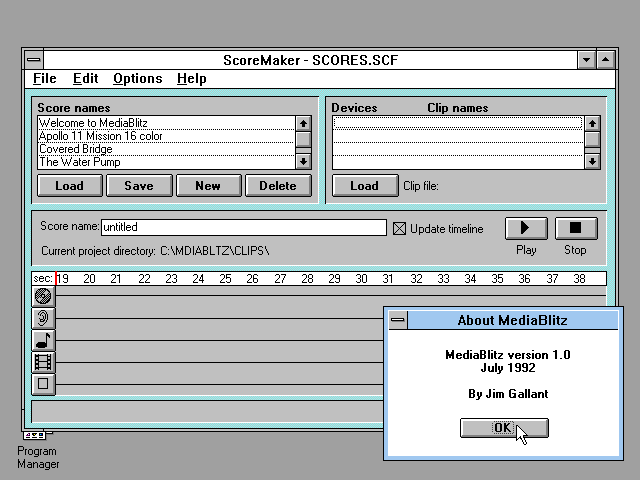Click second 25 on the timeline ruler
The width and height of the screenshot is (640, 480).
pos(225,279)
